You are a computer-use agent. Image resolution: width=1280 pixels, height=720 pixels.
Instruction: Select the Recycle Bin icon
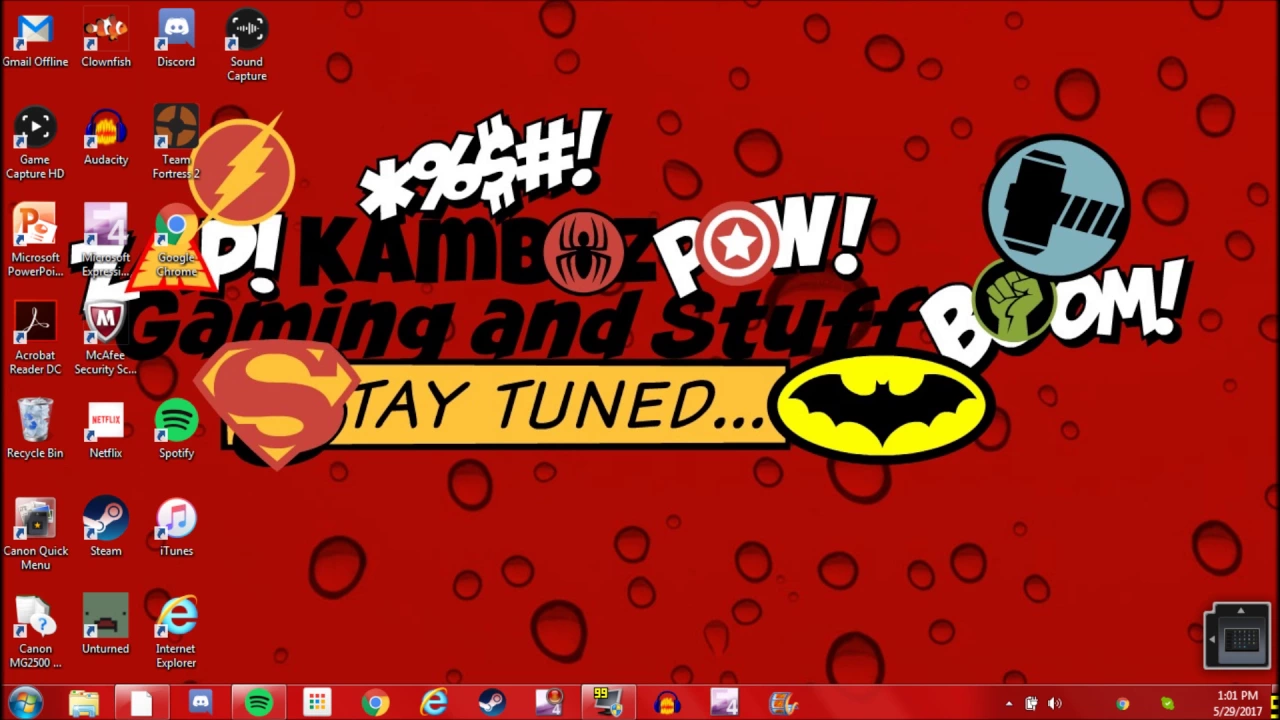[35, 430]
